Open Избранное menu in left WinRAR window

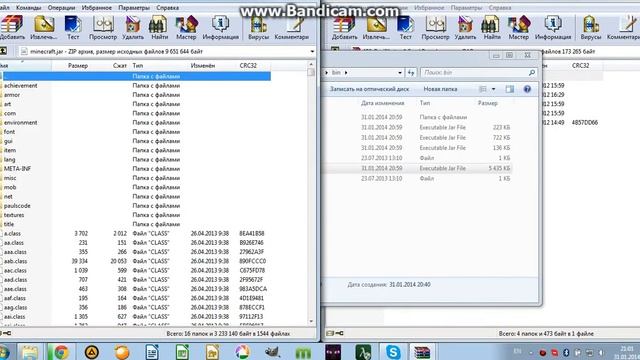click(x=97, y=8)
